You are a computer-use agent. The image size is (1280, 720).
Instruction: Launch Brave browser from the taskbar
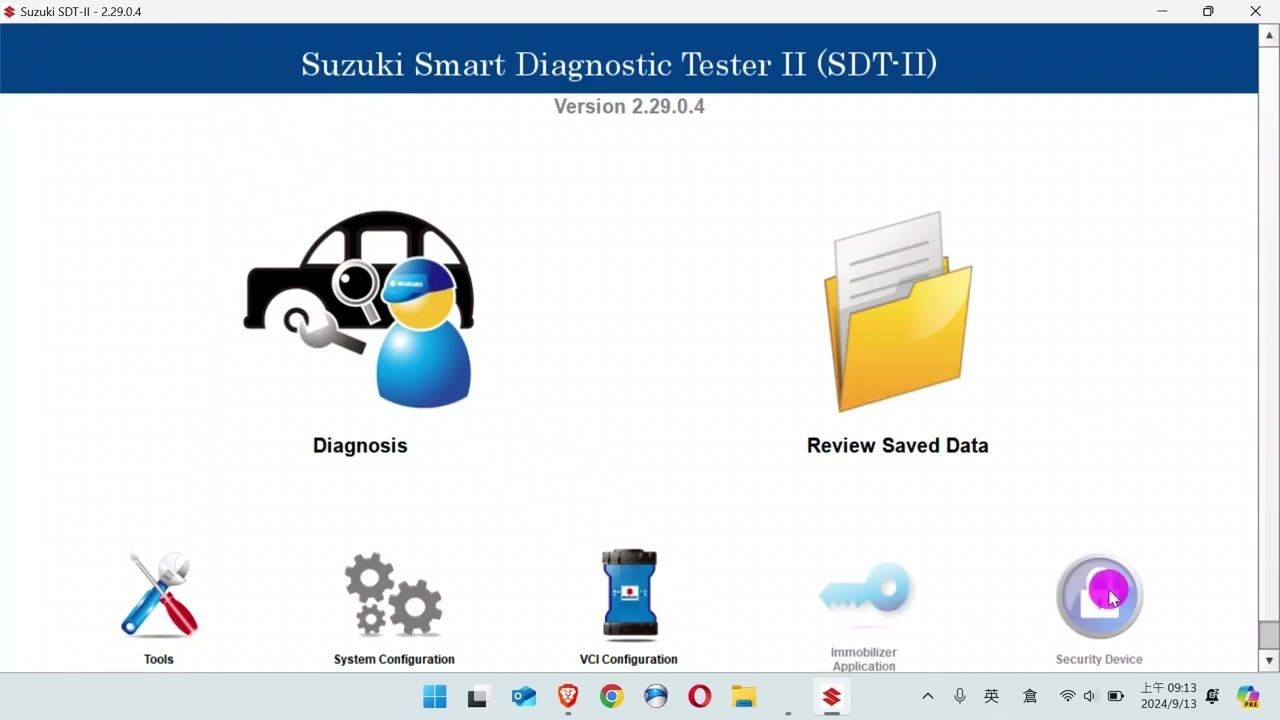568,697
